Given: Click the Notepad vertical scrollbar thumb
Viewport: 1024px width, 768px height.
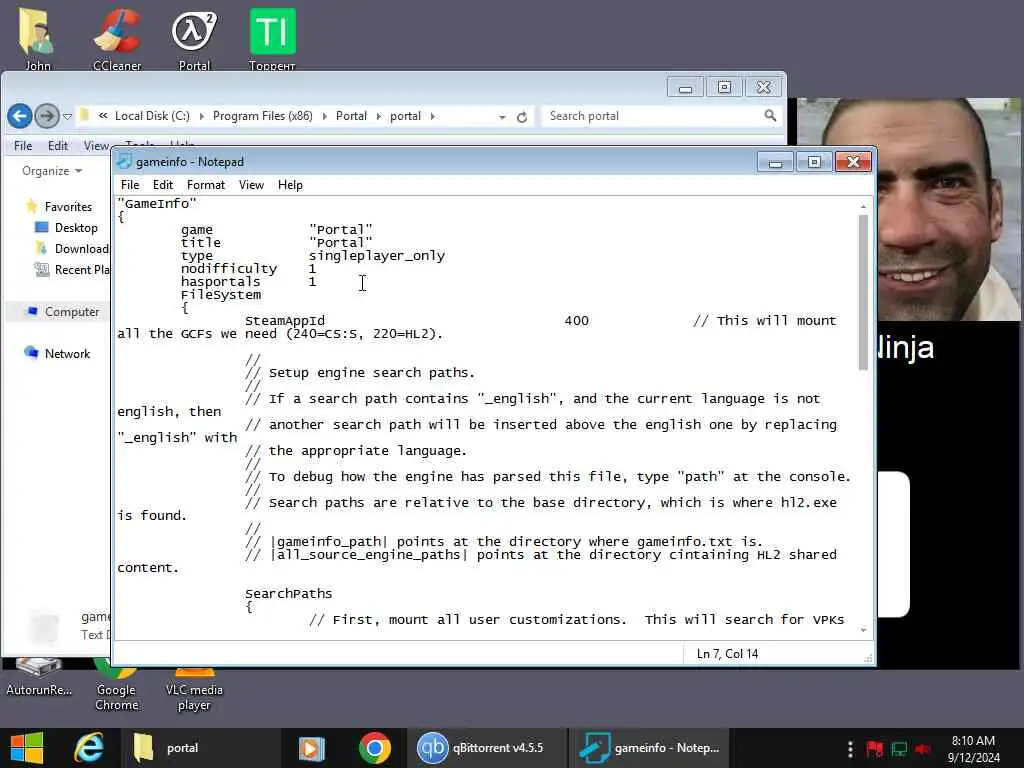Looking at the screenshot, I should pyautogui.click(x=863, y=293).
